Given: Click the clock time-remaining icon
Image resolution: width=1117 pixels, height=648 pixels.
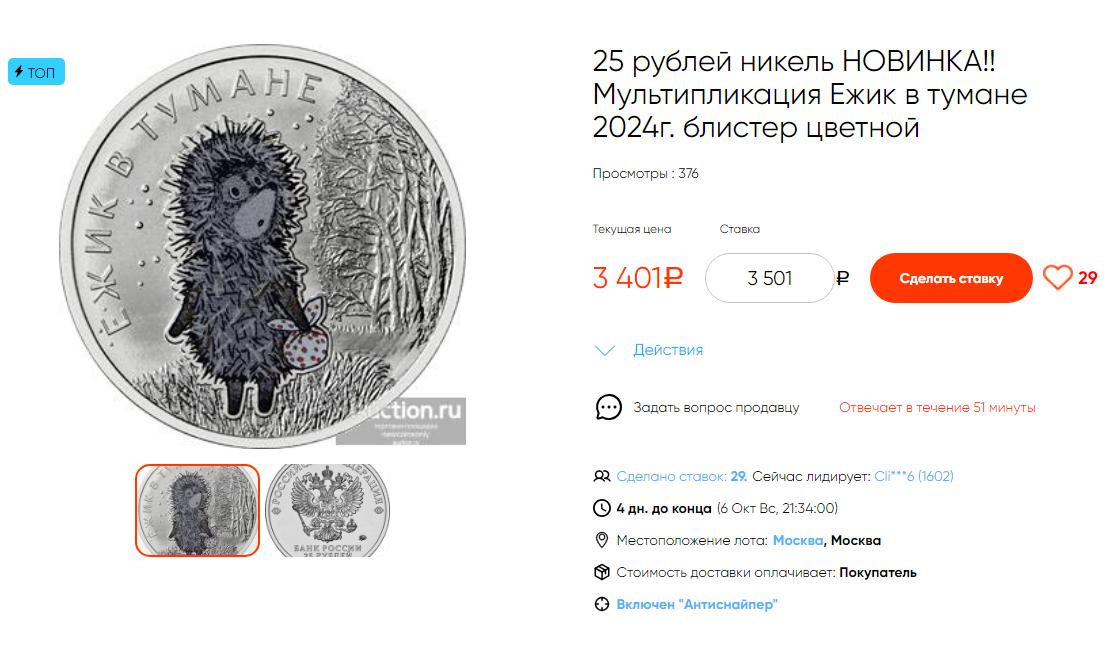Looking at the screenshot, I should coord(602,508).
